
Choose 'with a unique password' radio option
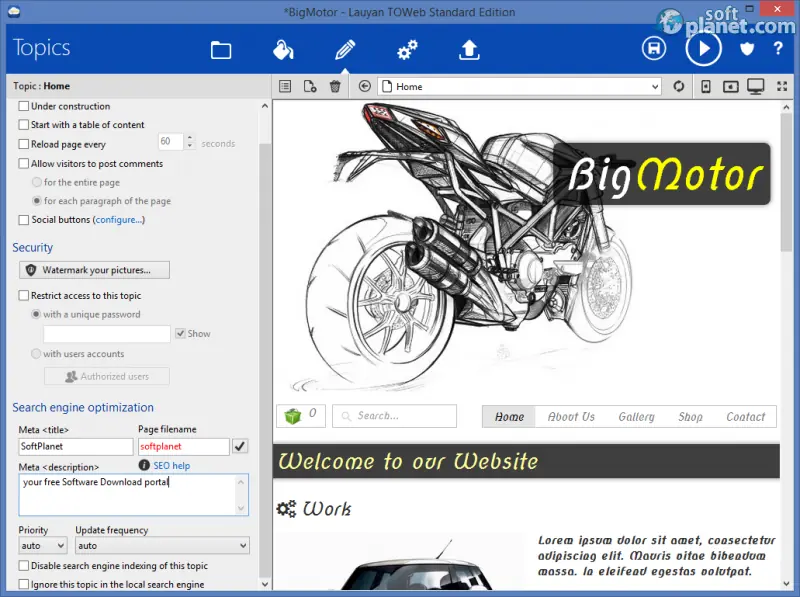36,314
